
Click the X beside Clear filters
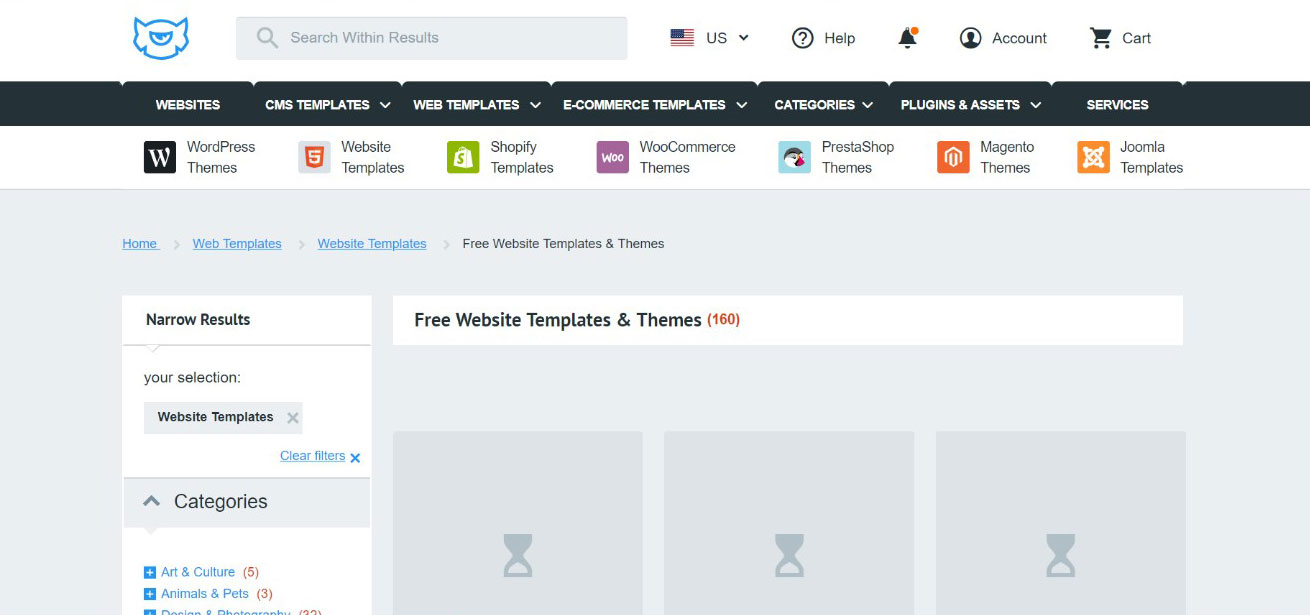(x=355, y=458)
